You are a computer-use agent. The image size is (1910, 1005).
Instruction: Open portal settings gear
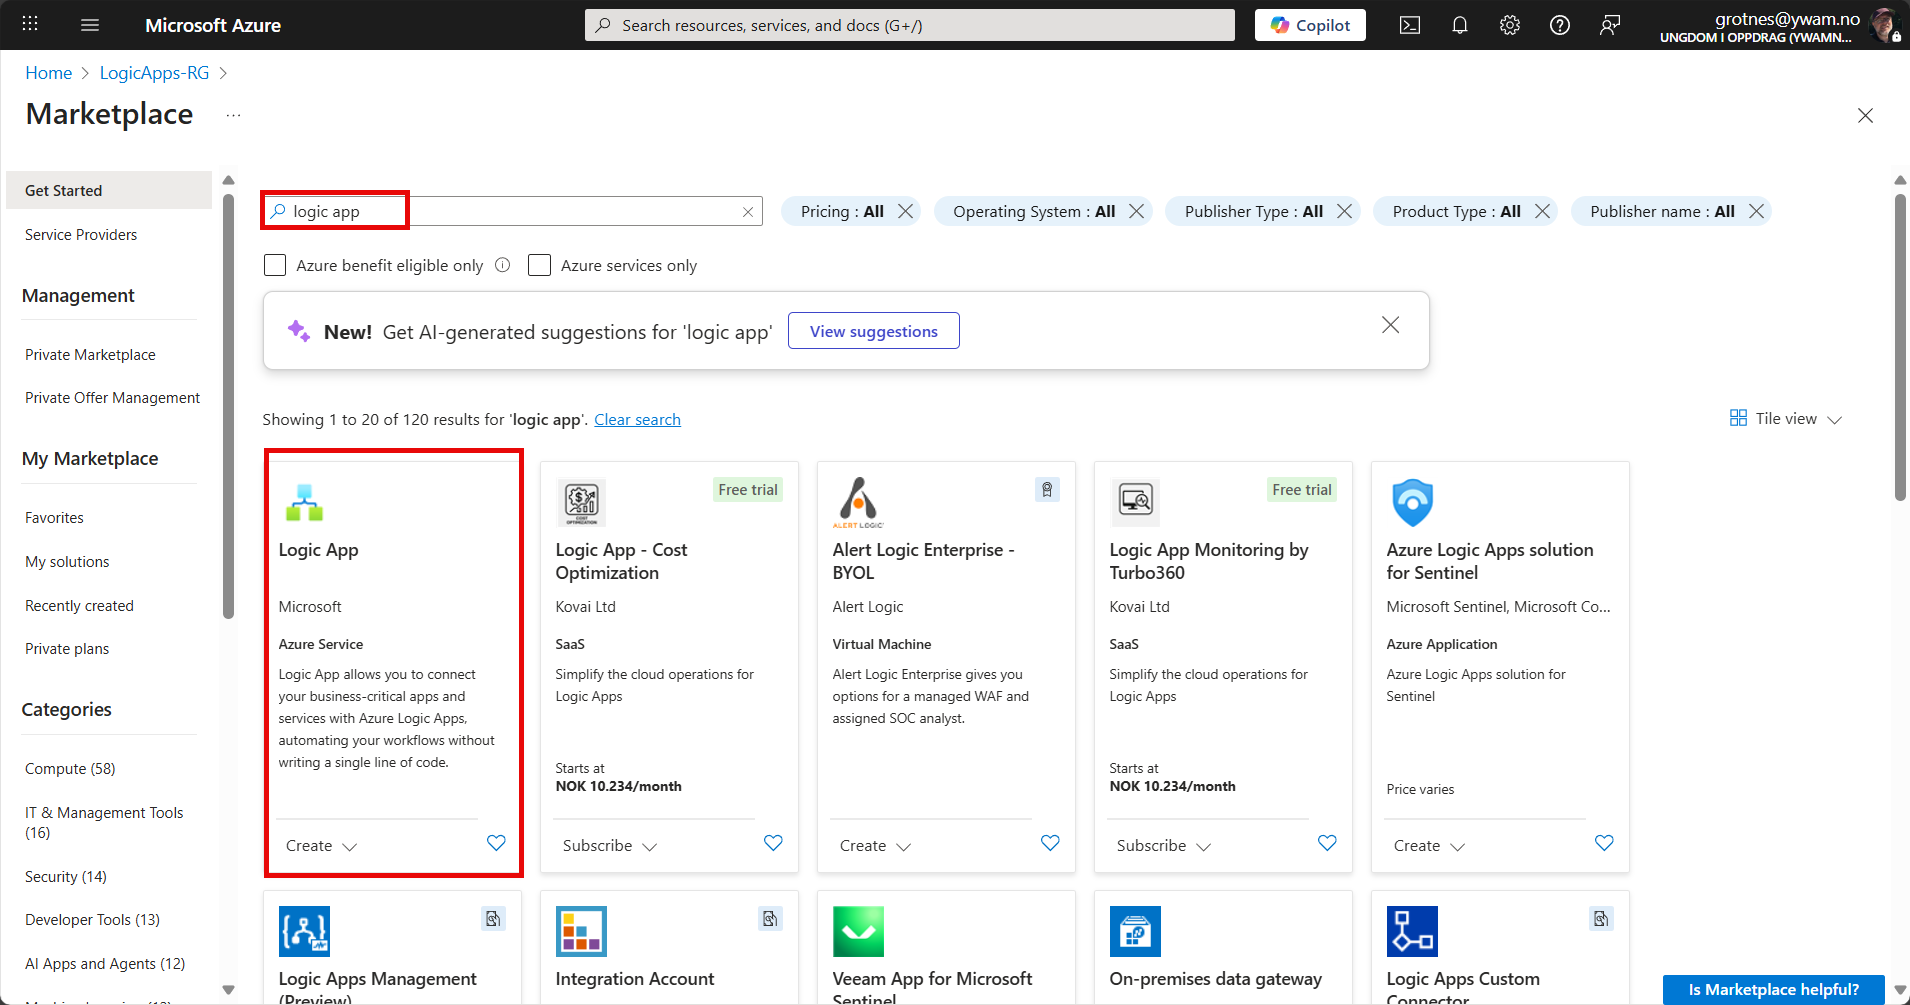(1510, 25)
